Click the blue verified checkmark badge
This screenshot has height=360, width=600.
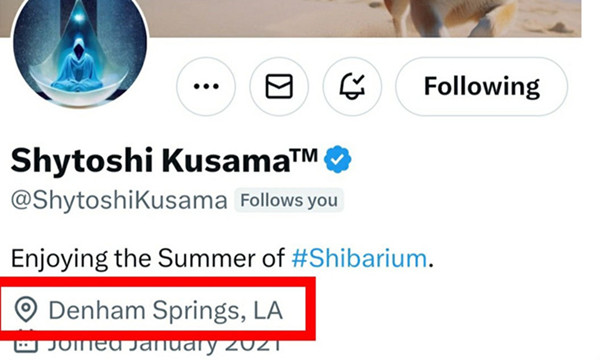[338, 159]
